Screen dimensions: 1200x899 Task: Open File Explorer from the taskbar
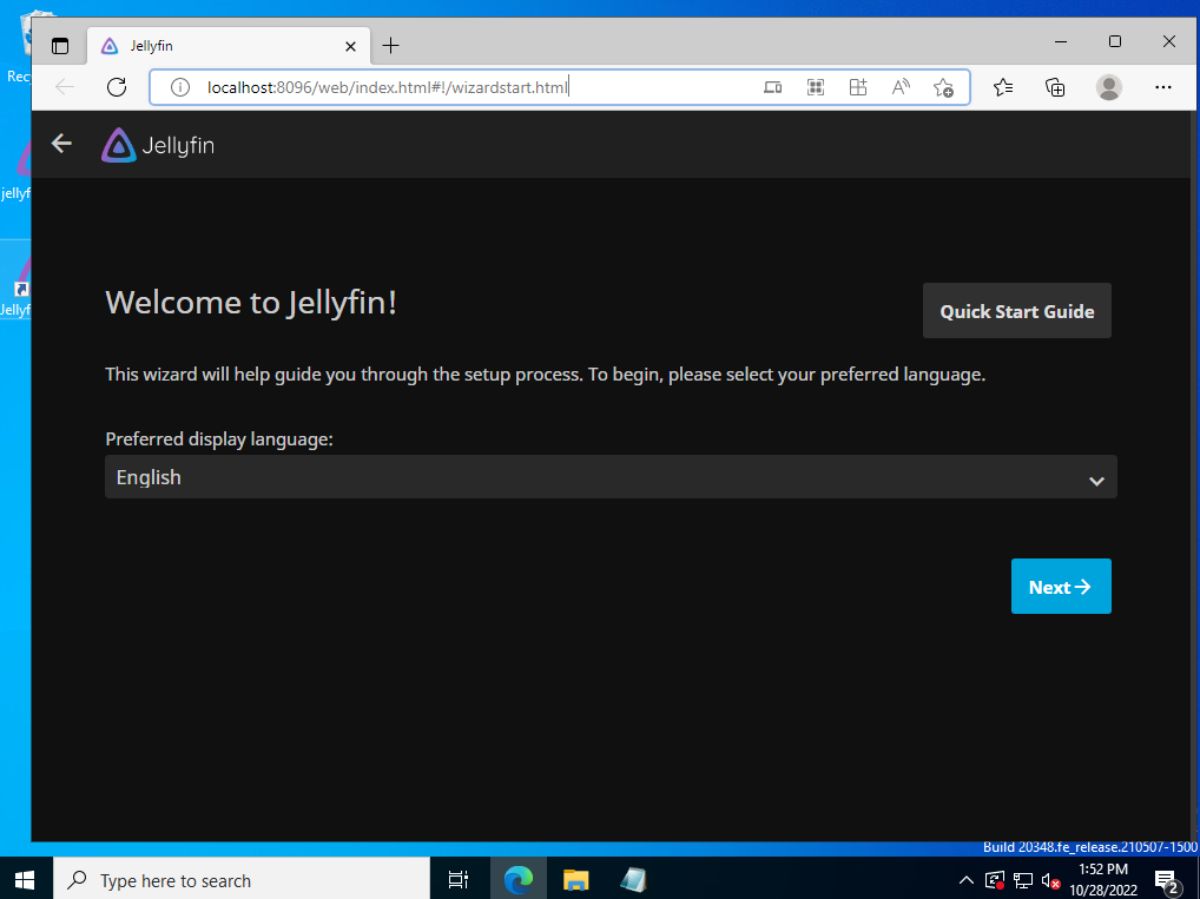coord(576,880)
